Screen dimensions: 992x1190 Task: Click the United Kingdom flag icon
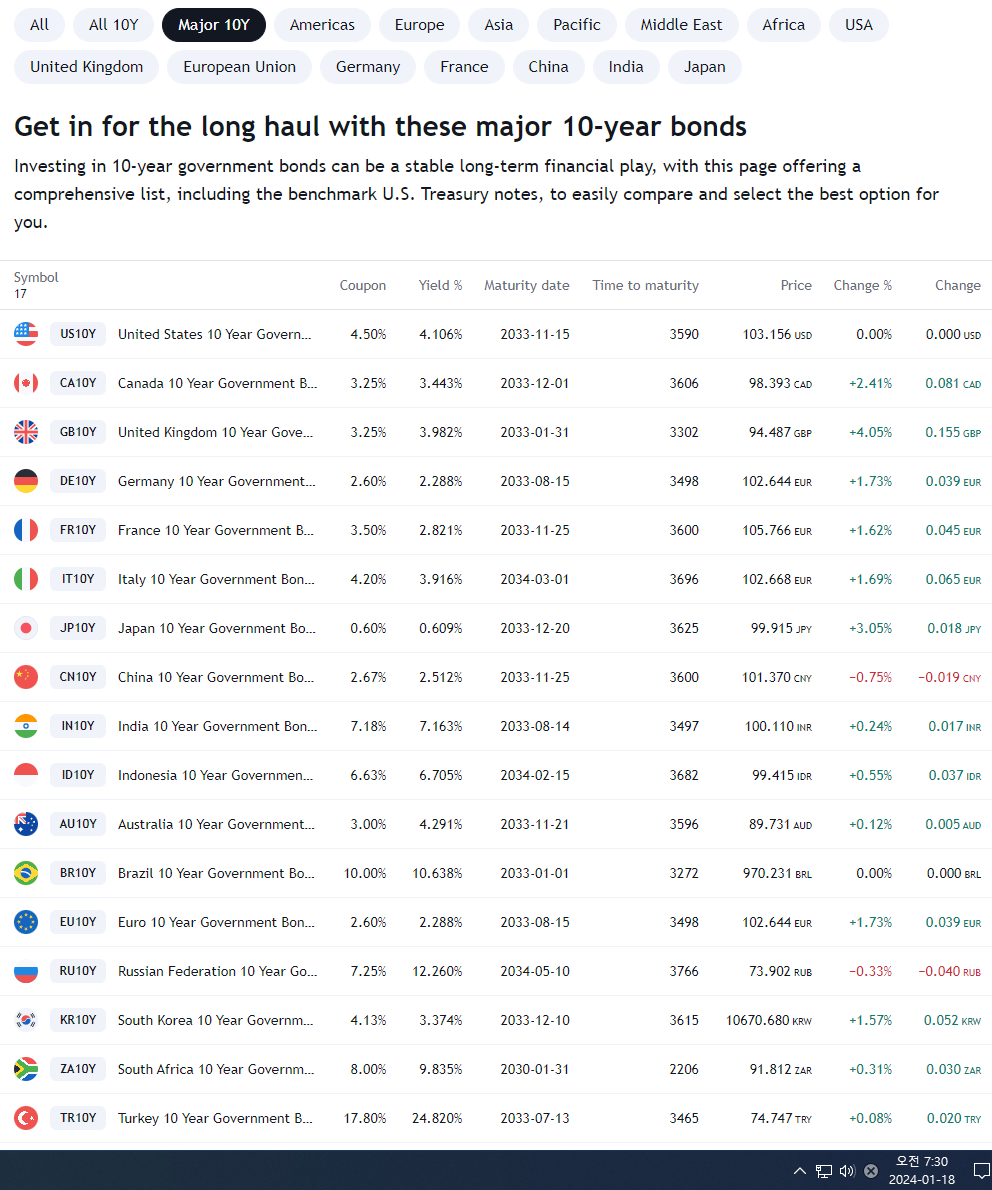[26, 432]
